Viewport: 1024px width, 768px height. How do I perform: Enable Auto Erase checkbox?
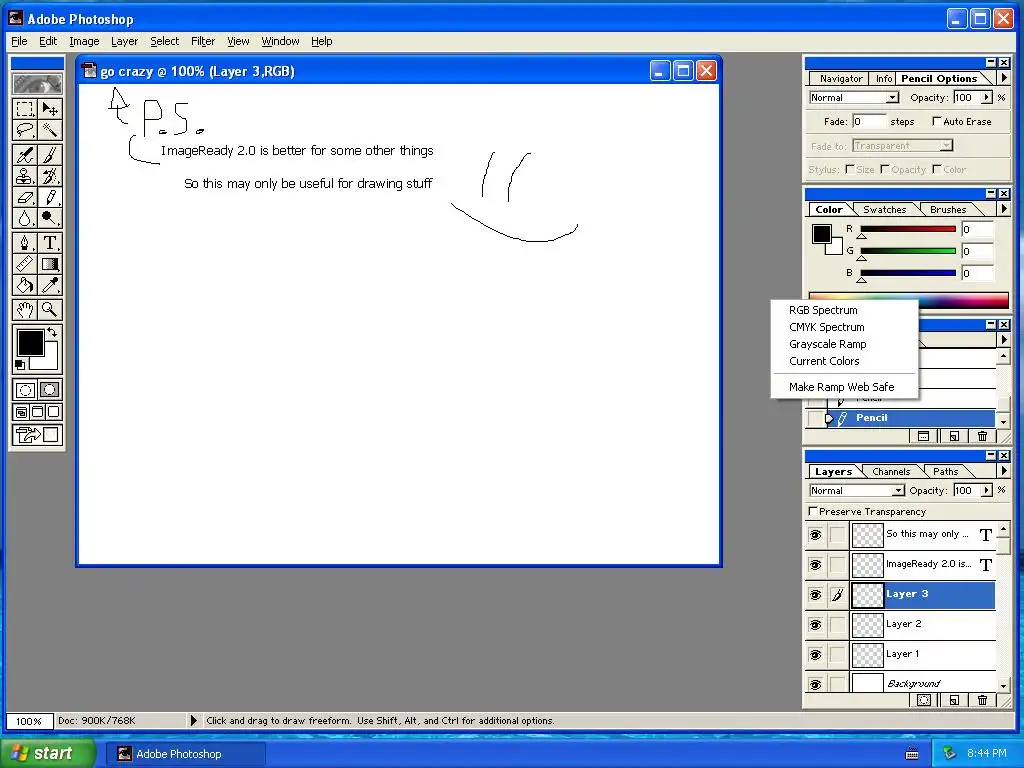[936, 121]
